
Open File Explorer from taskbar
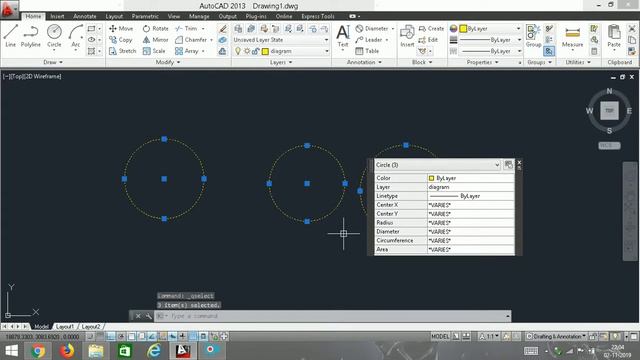tap(96, 351)
